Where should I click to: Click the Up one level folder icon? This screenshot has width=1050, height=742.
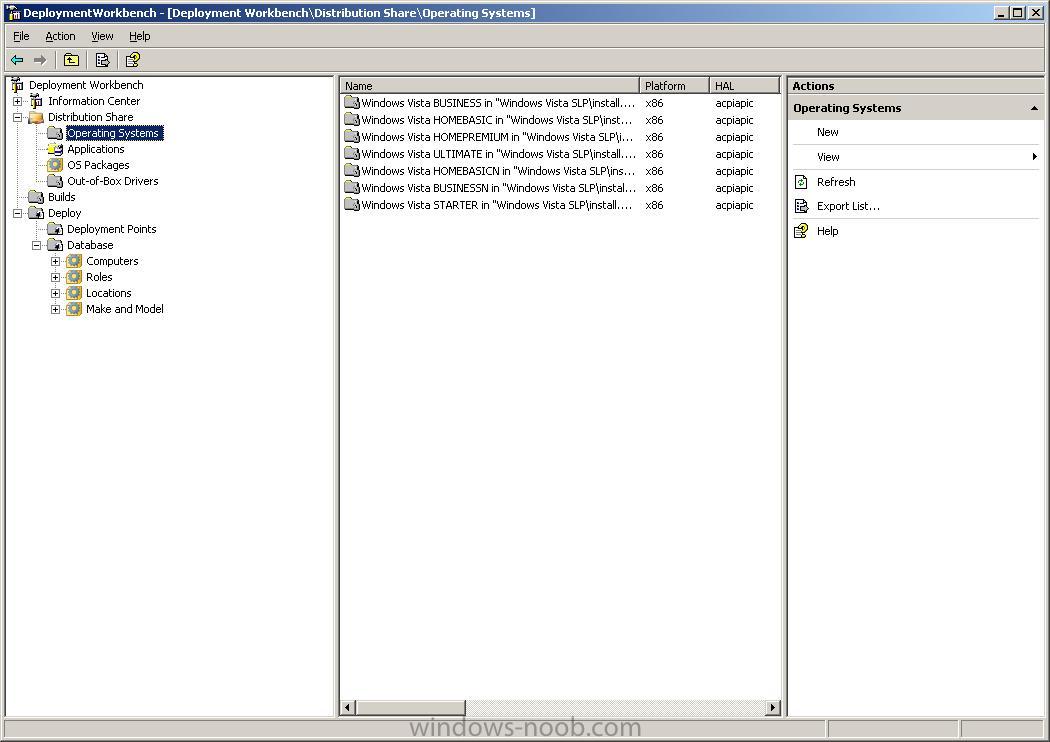pyautogui.click(x=71, y=60)
